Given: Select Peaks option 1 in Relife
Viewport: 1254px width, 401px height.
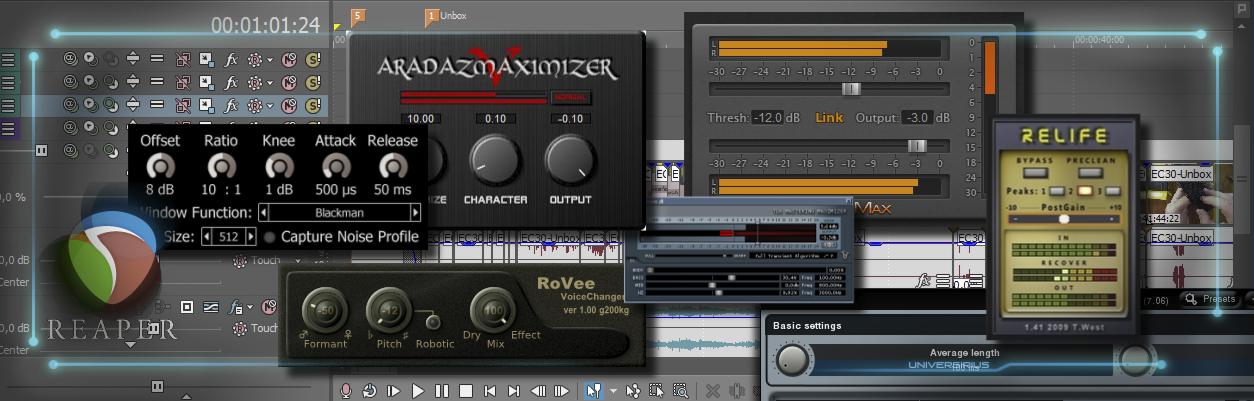Looking at the screenshot, I should coord(1056,191).
